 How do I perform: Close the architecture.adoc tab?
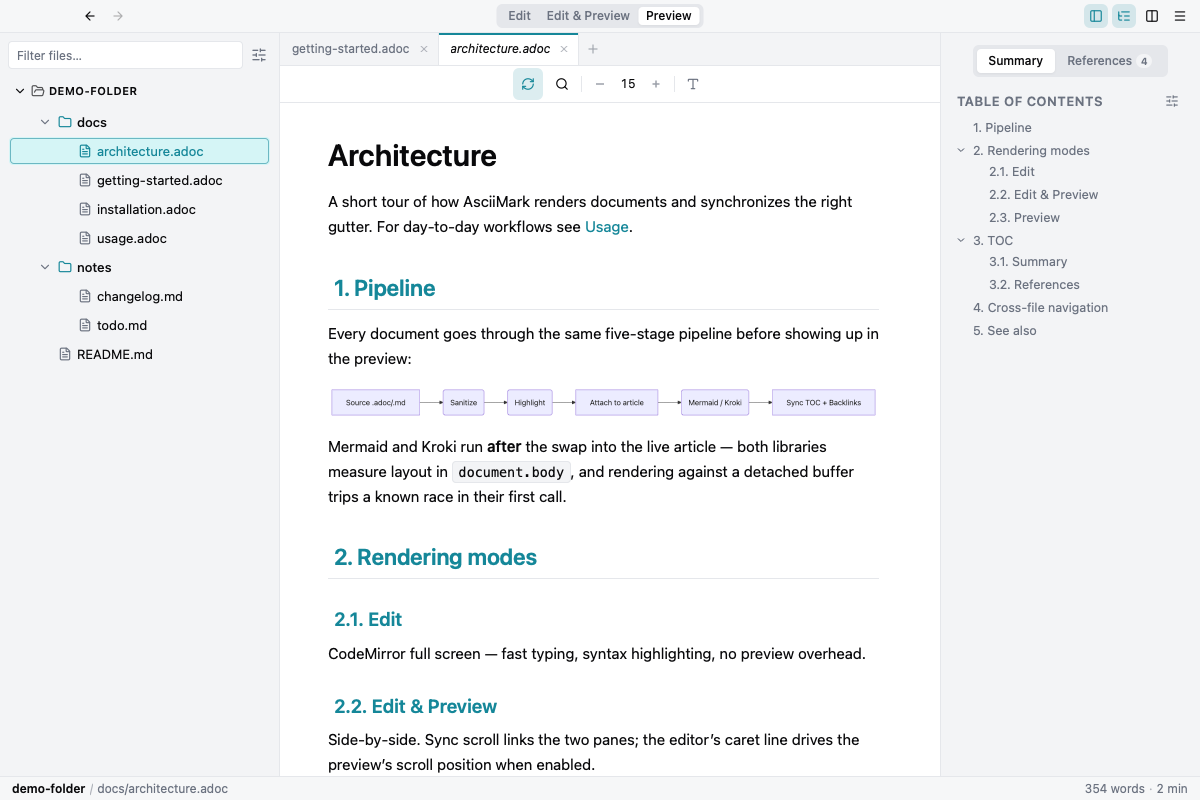[x=564, y=49]
